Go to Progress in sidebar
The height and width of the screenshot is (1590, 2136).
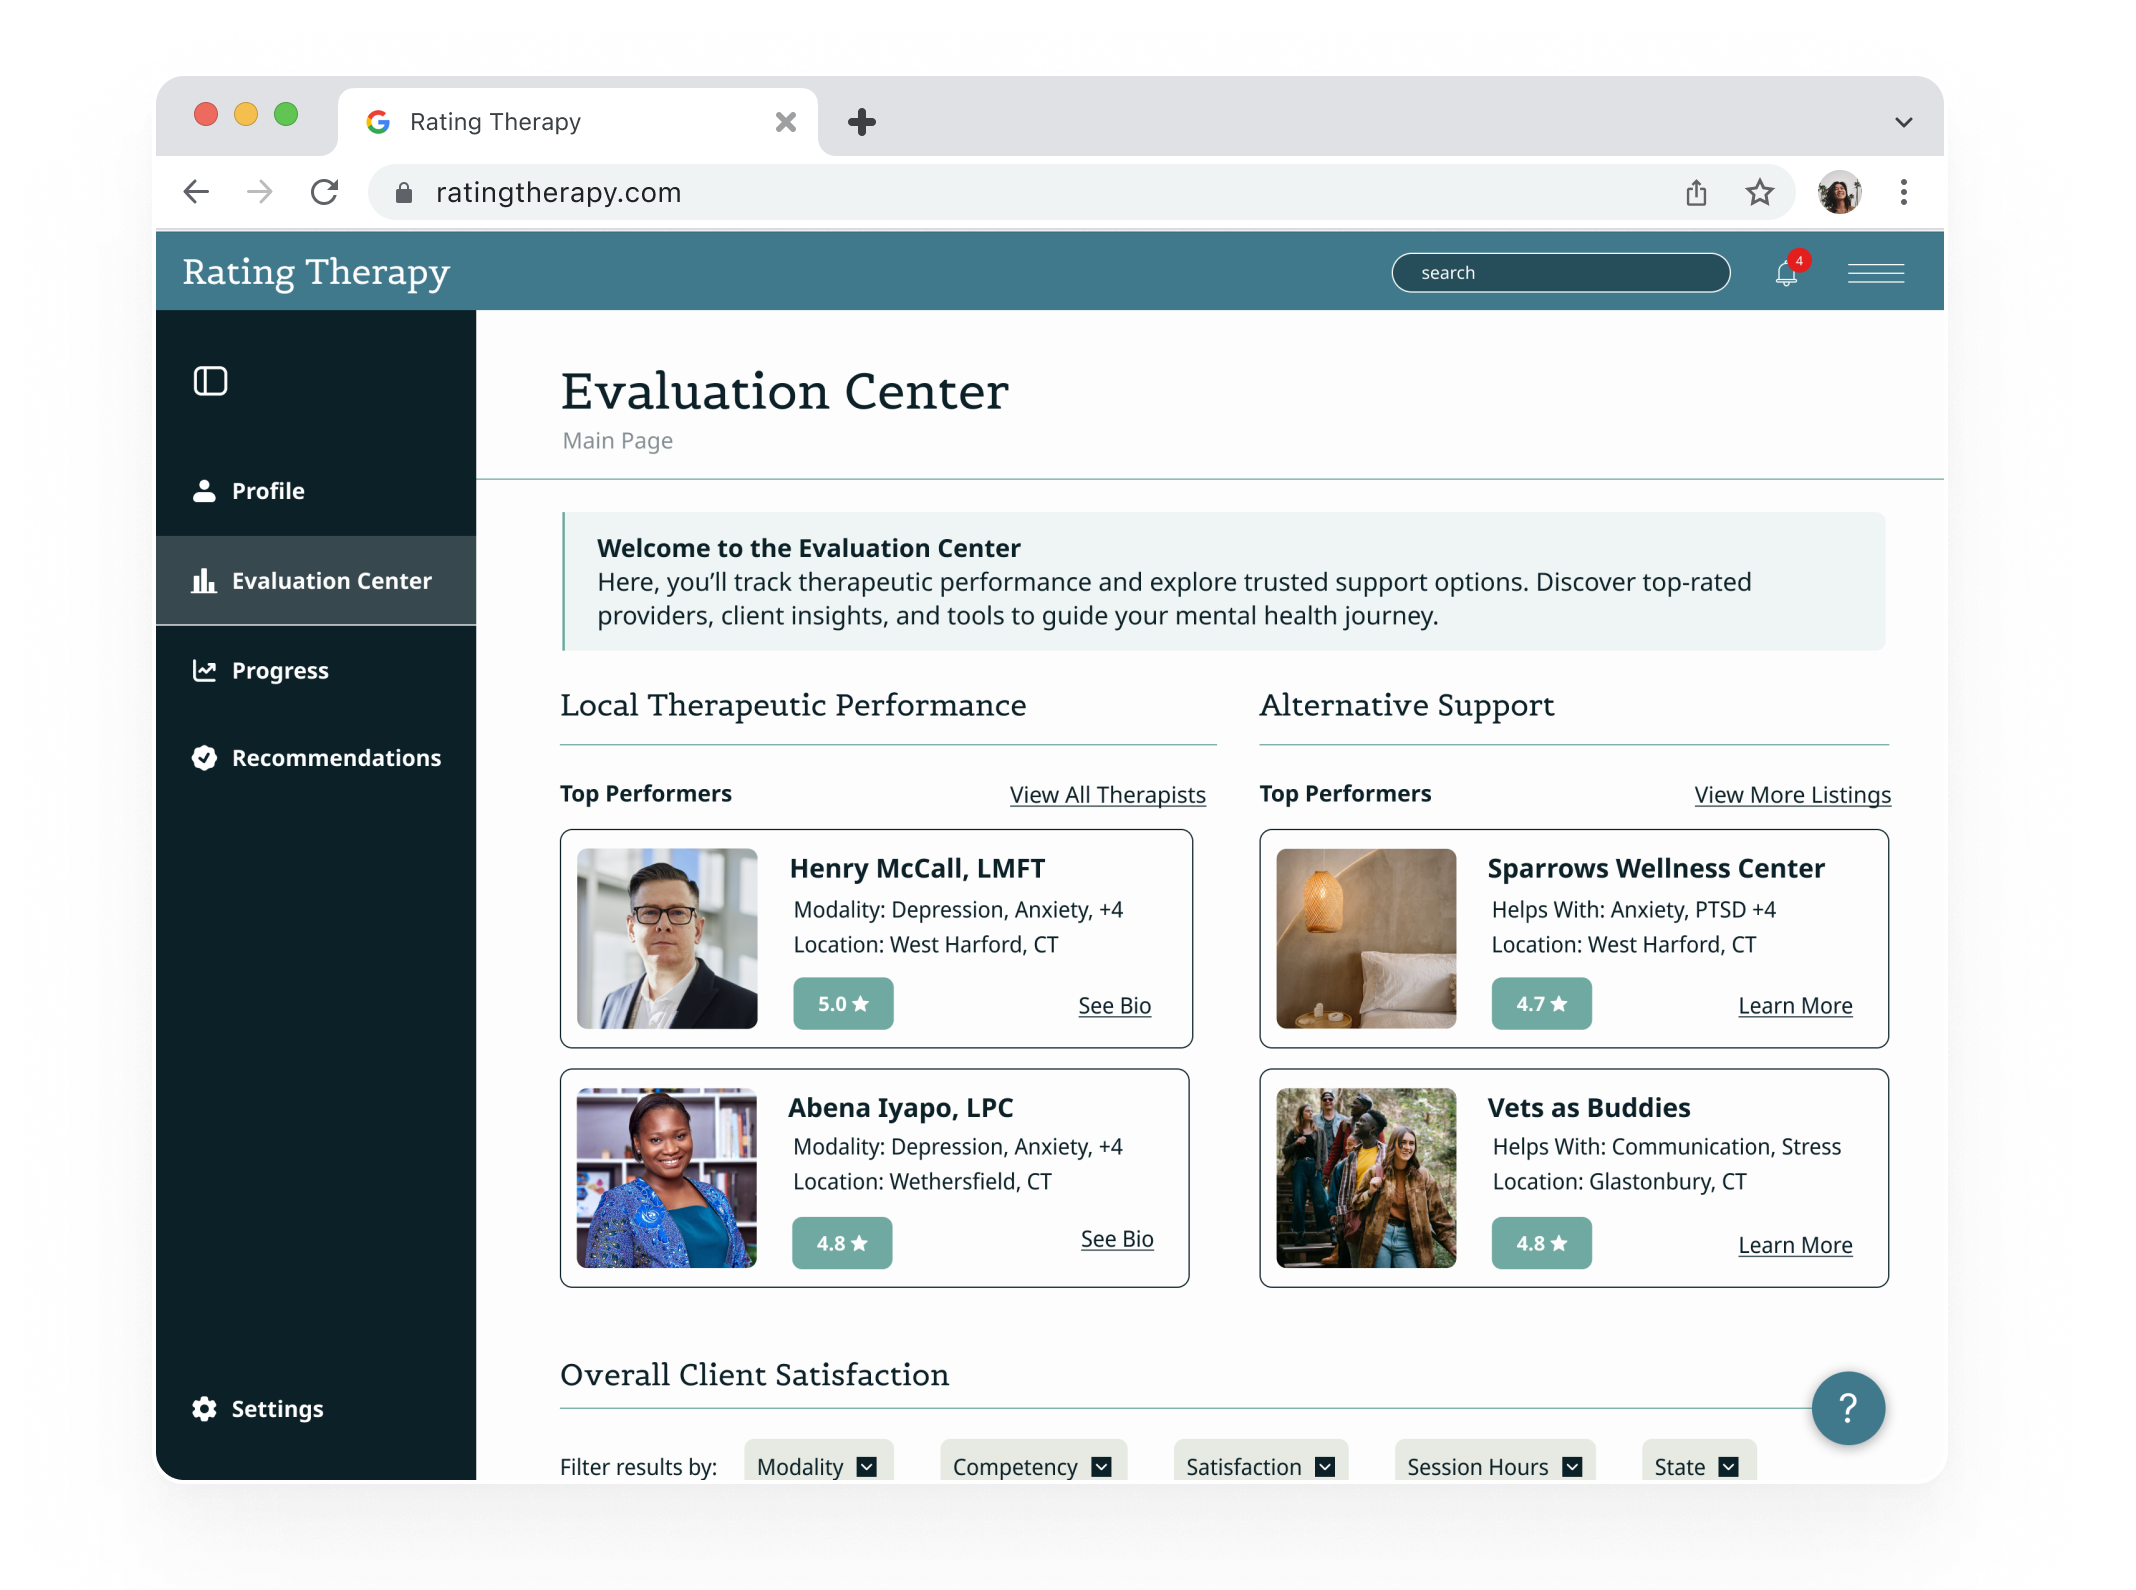[280, 671]
